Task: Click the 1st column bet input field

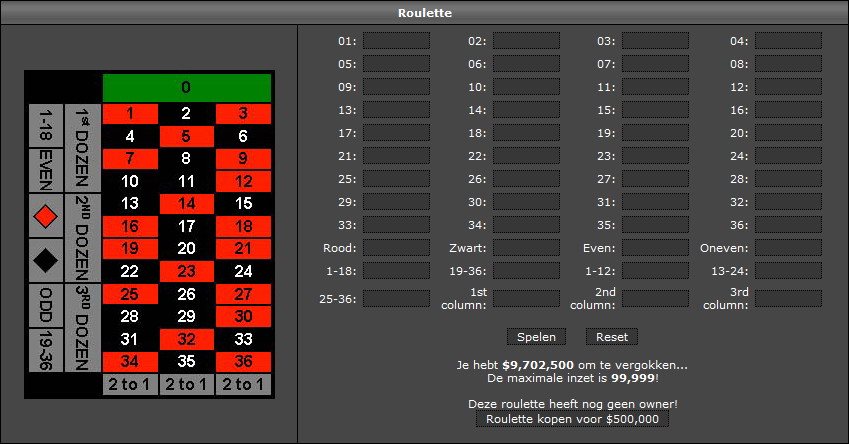Action: (x=526, y=298)
